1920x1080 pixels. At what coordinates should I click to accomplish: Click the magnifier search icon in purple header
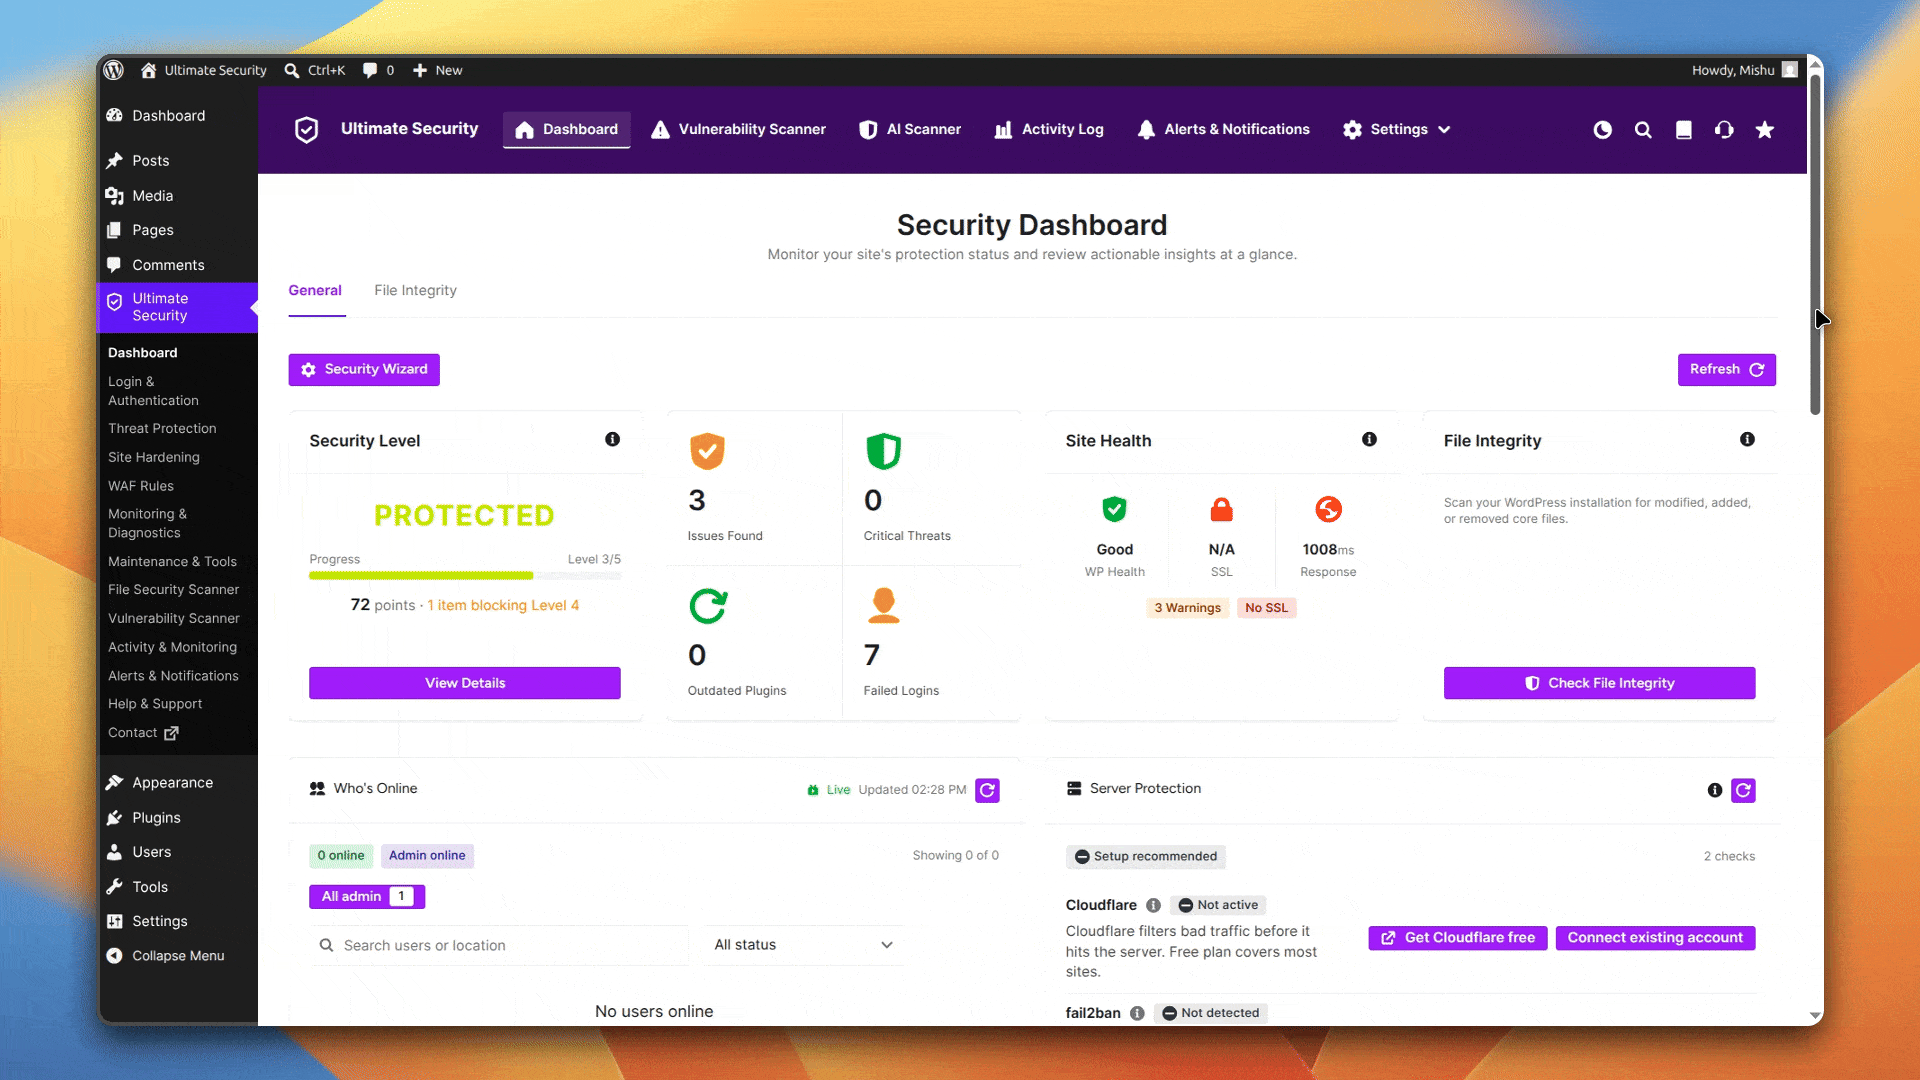click(x=1643, y=130)
